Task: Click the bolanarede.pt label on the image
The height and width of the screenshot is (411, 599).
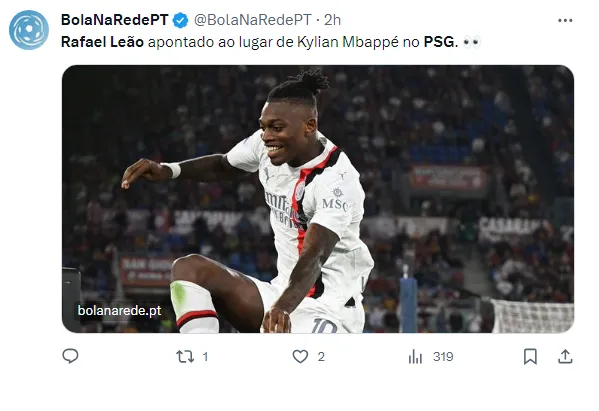Action: click(120, 311)
